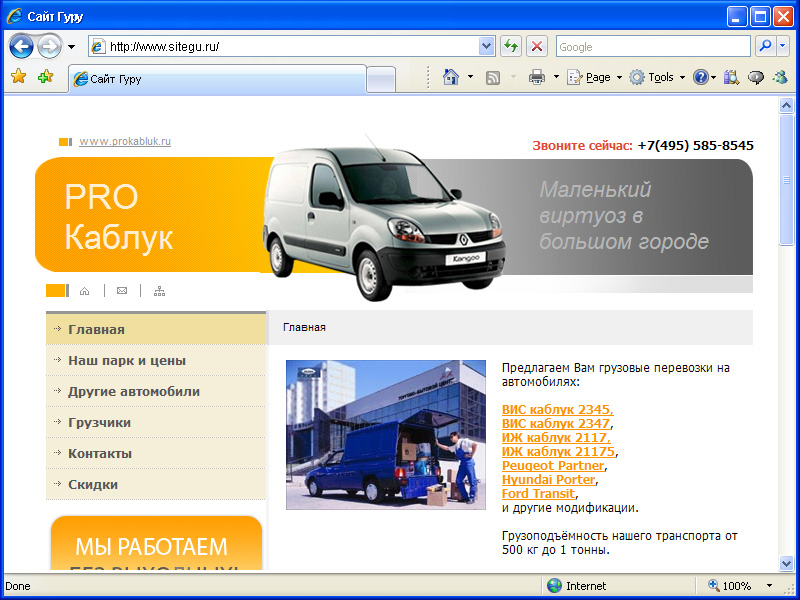Screen dimensions: 800x600
Task: Open the Скидки menu item
Action: tap(156, 484)
